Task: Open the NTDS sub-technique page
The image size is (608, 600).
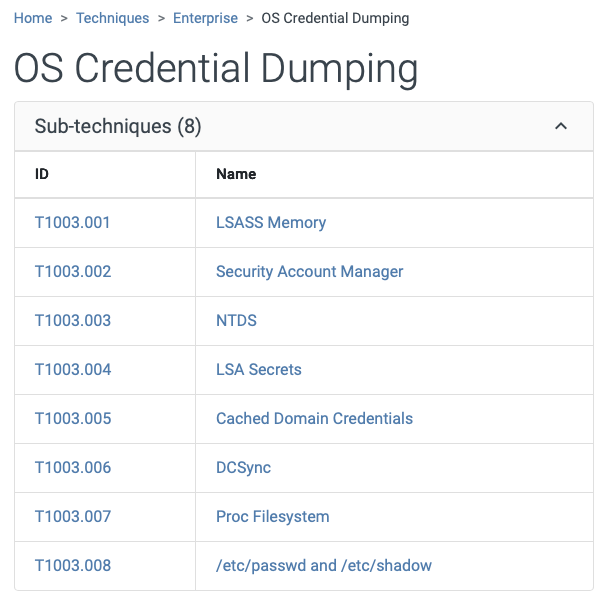Action: pyautogui.click(x=236, y=320)
